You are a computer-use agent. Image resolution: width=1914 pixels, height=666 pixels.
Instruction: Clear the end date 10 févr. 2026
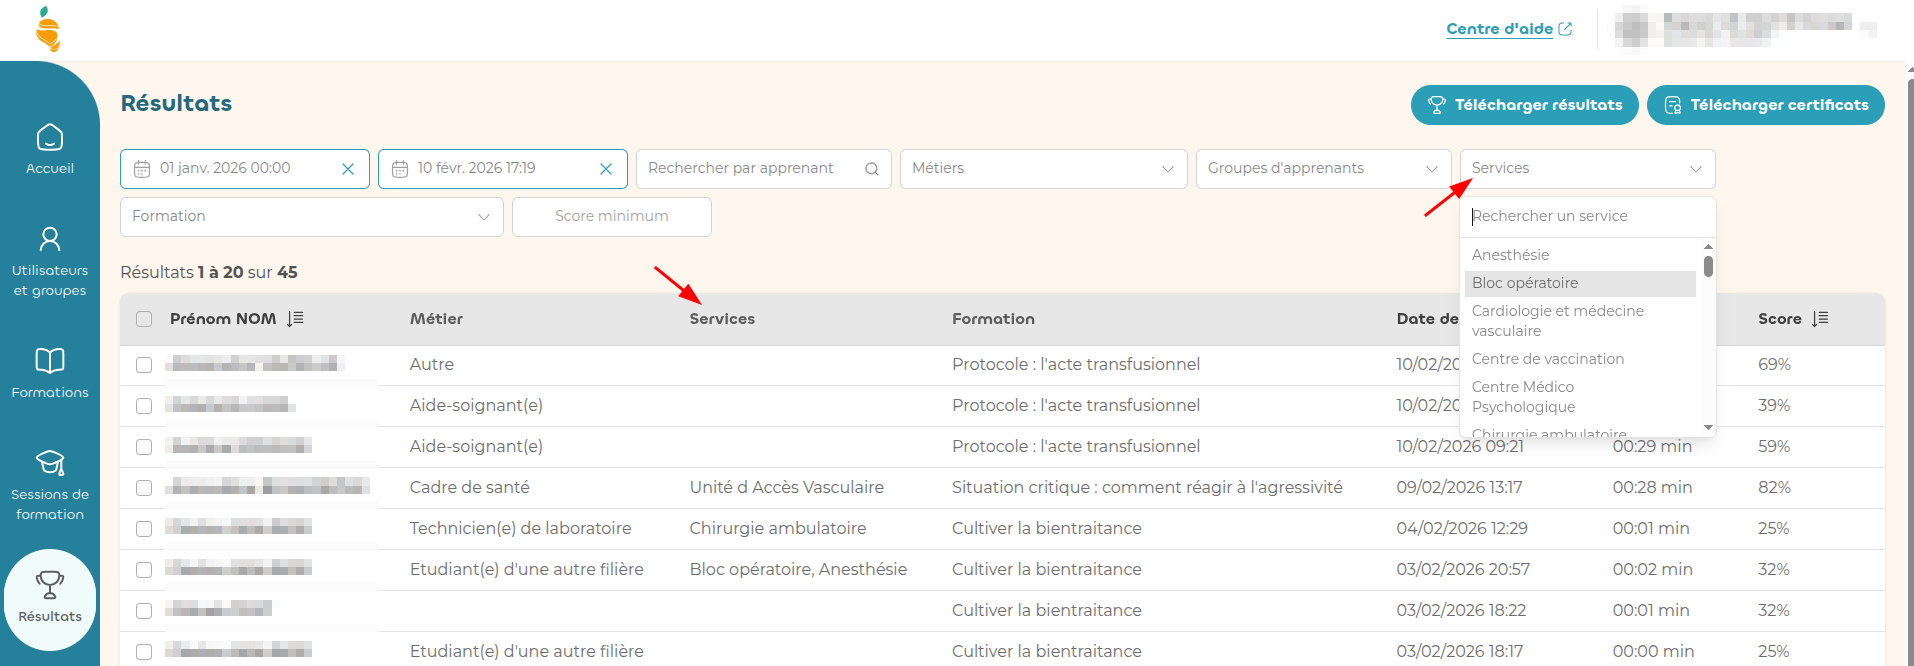click(606, 169)
